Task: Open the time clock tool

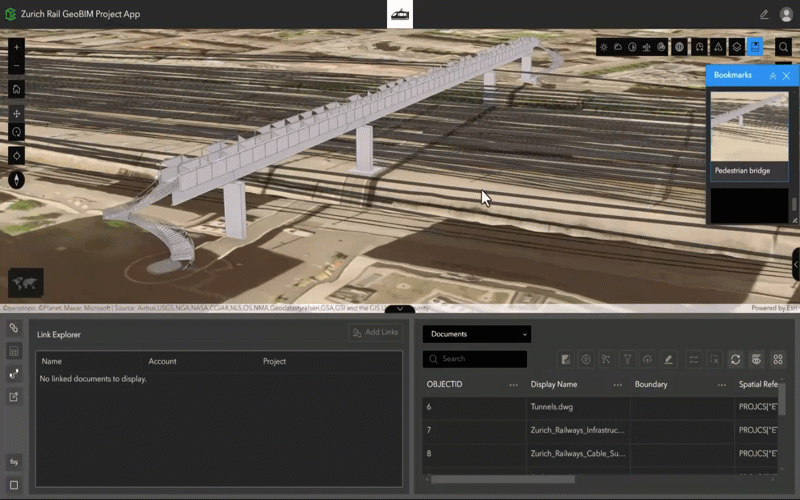Action: tap(699, 47)
